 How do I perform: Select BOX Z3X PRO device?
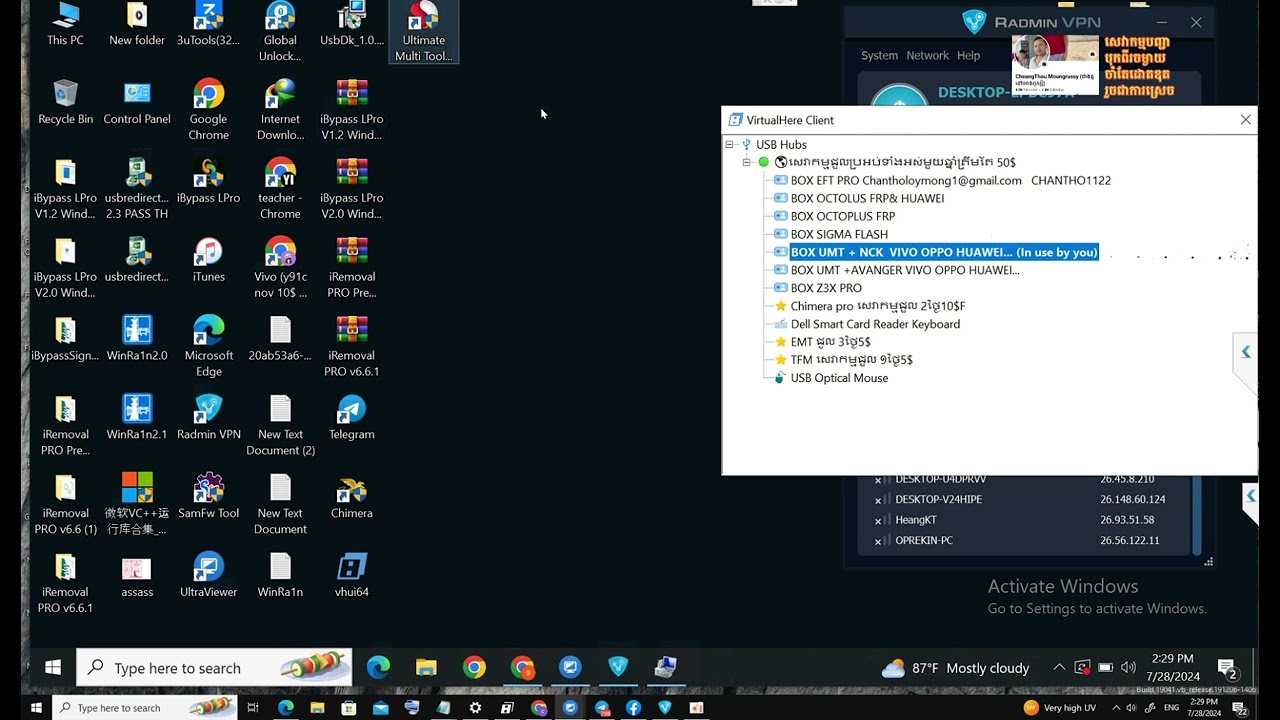818,288
